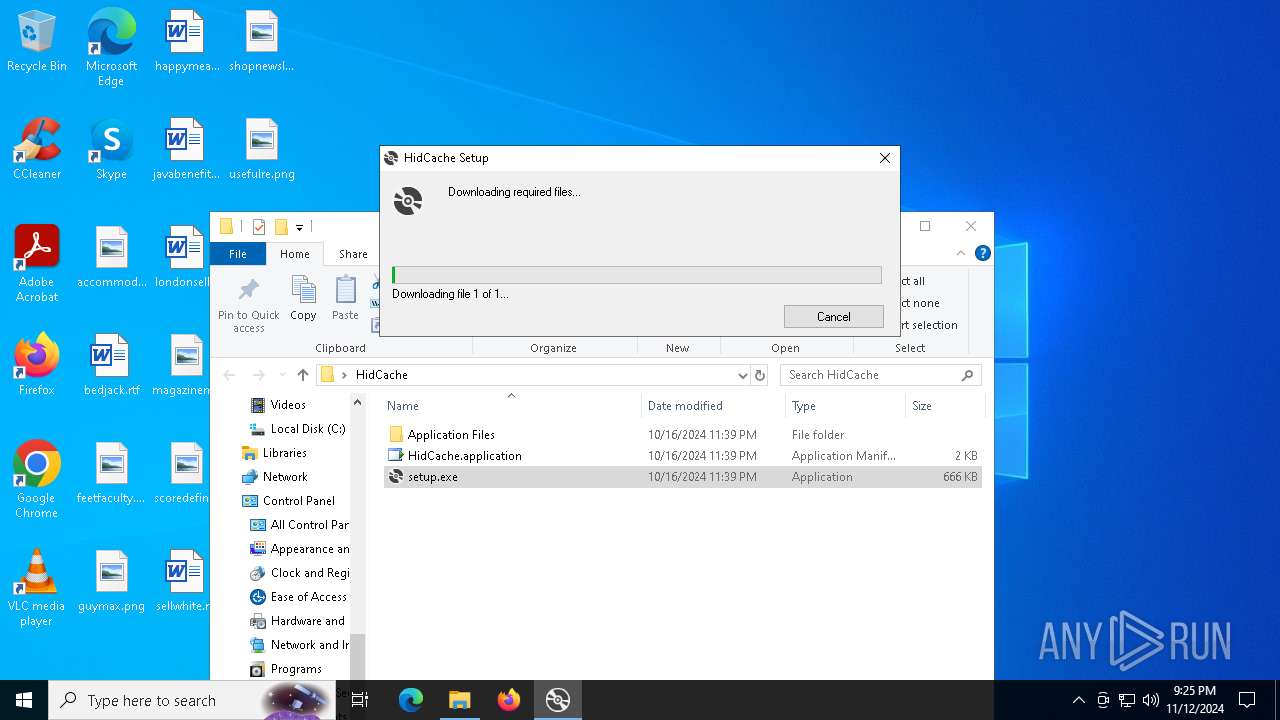Image resolution: width=1280 pixels, height=720 pixels.
Task: Close the HidCache Setup dialog
Action: point(884,158)
